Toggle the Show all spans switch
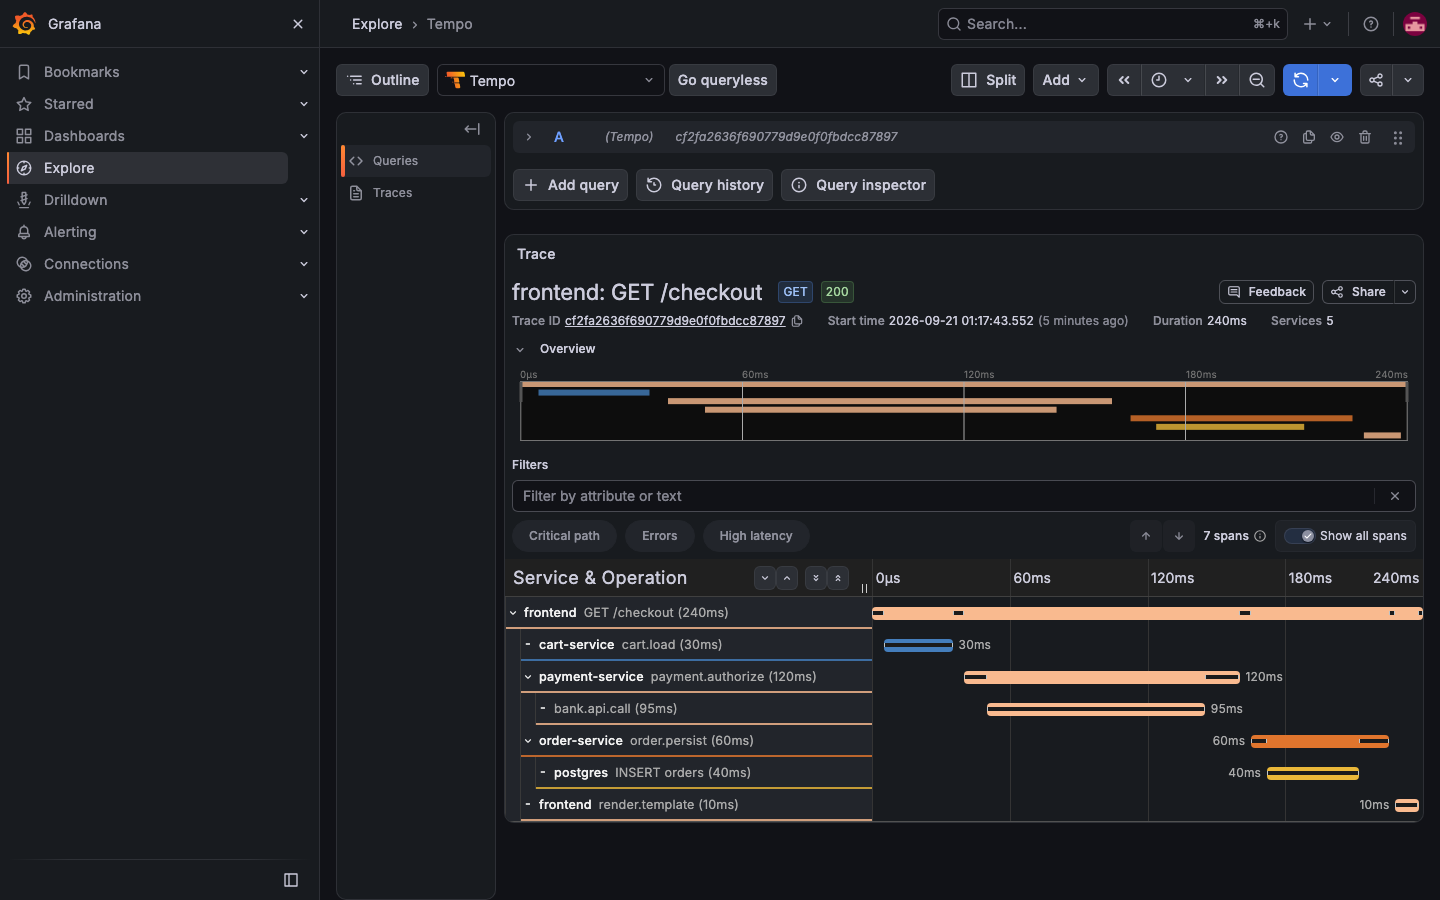Viewport: 1440px width, 900px height. point(1300,536)
